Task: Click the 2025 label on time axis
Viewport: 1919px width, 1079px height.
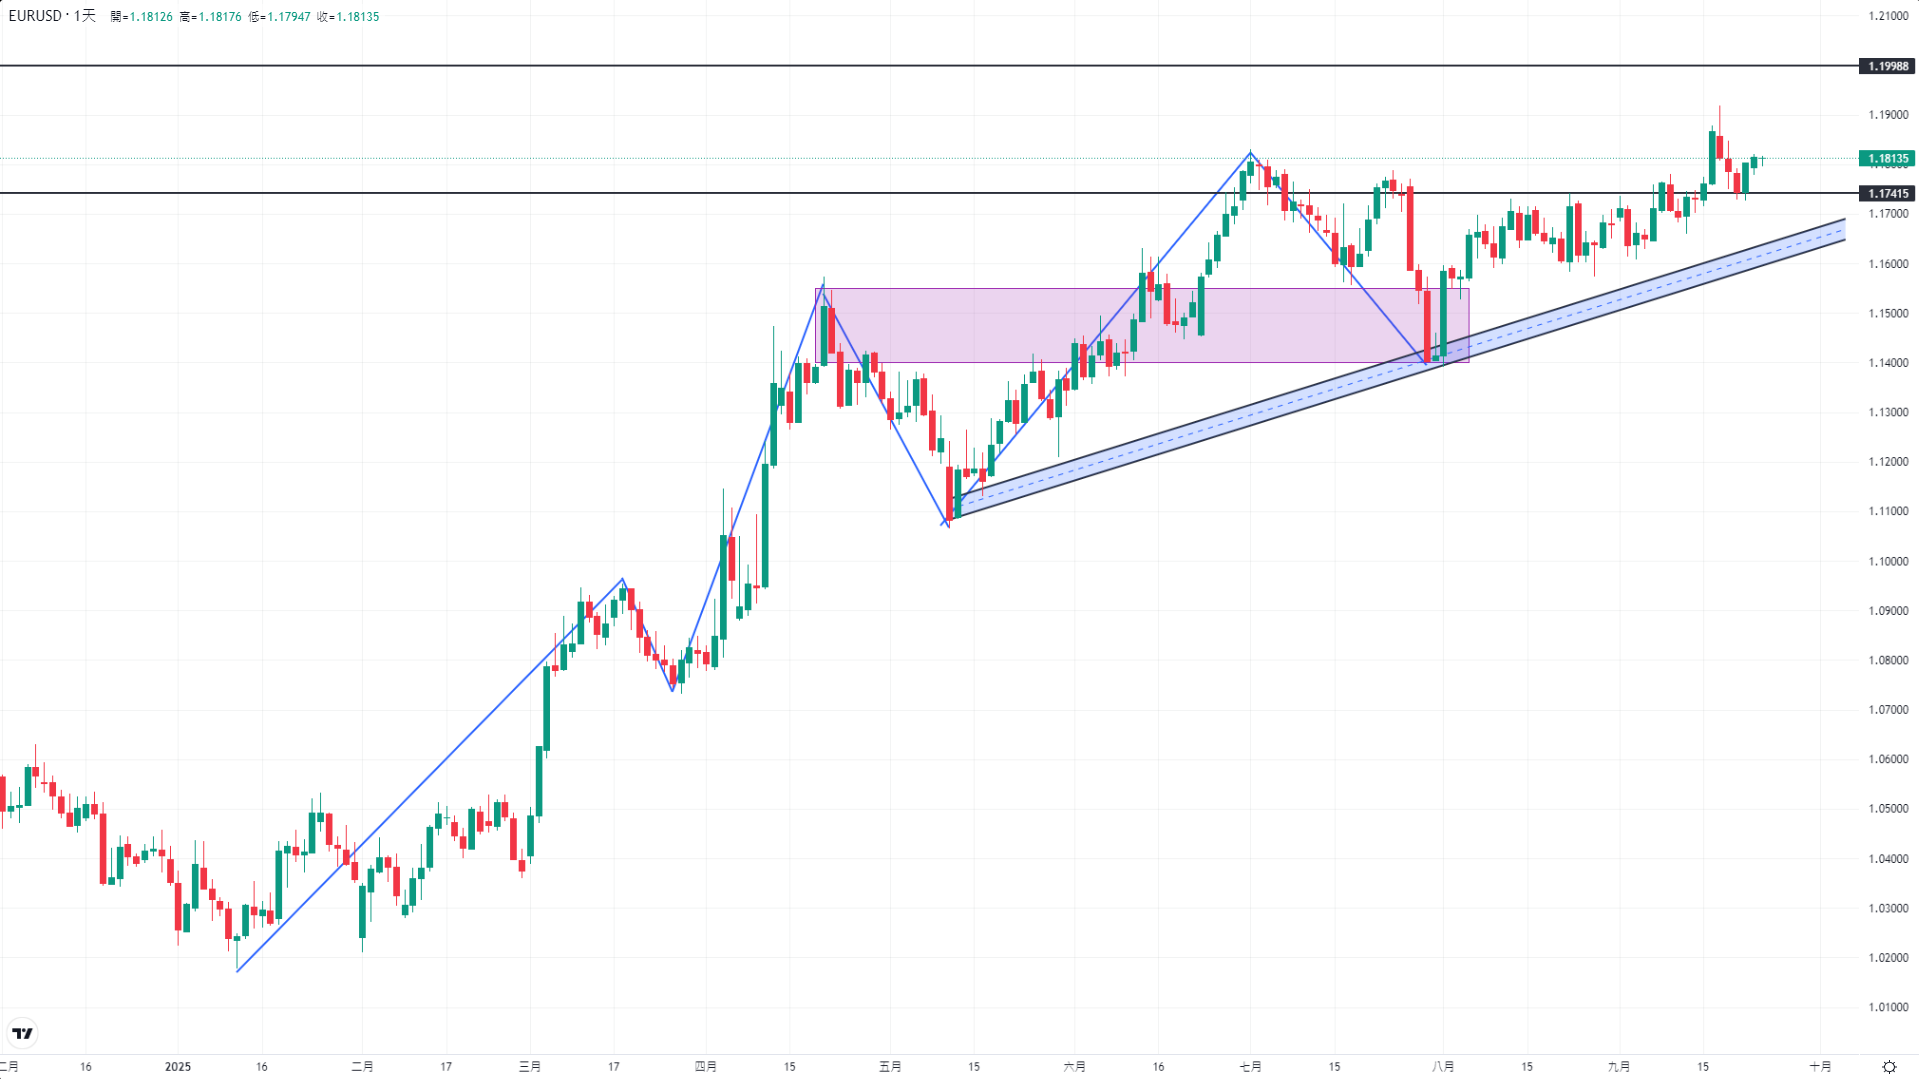Action: point(178,1067)
